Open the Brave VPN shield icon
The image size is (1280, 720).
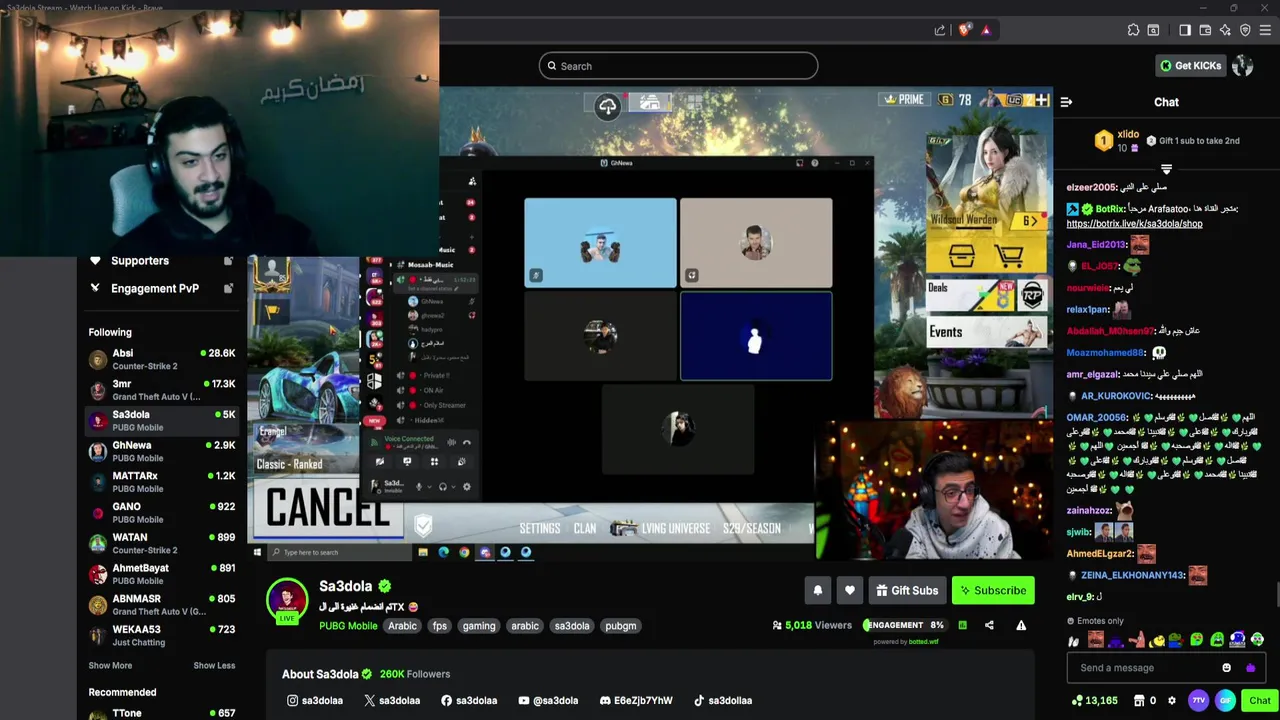point(1245,30)
